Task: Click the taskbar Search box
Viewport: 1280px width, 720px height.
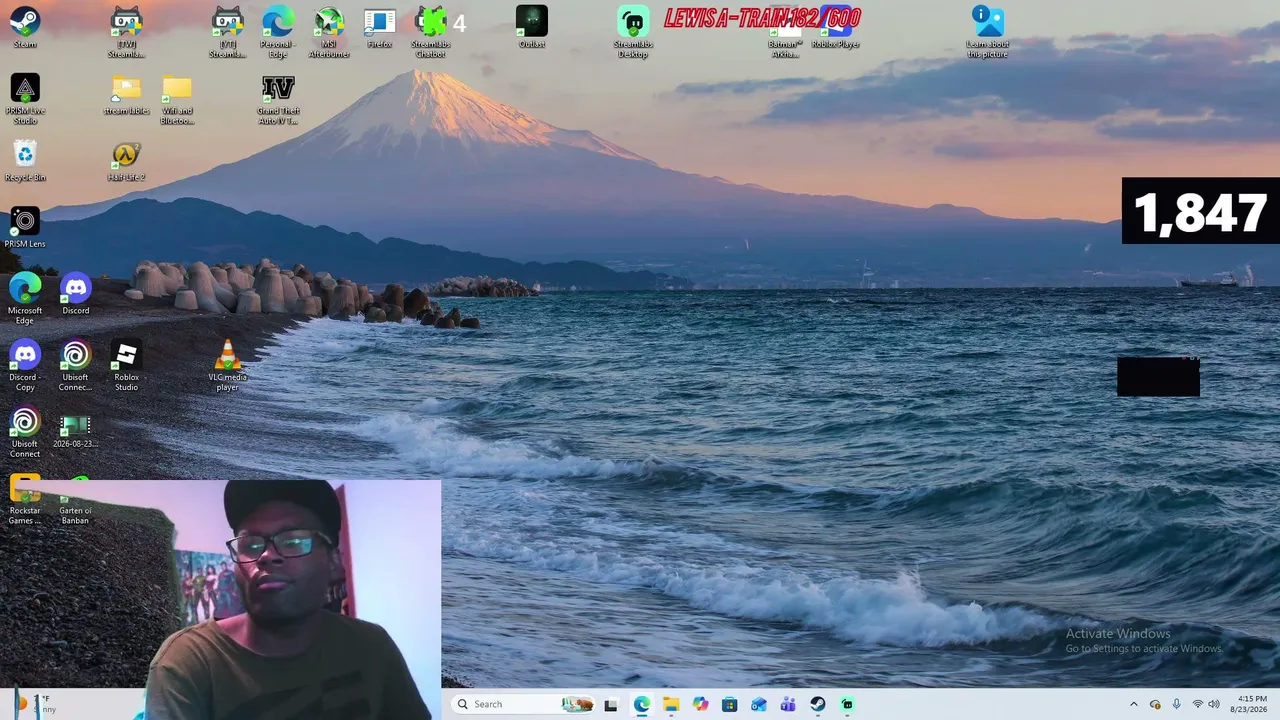Action: tap(523, 704)
